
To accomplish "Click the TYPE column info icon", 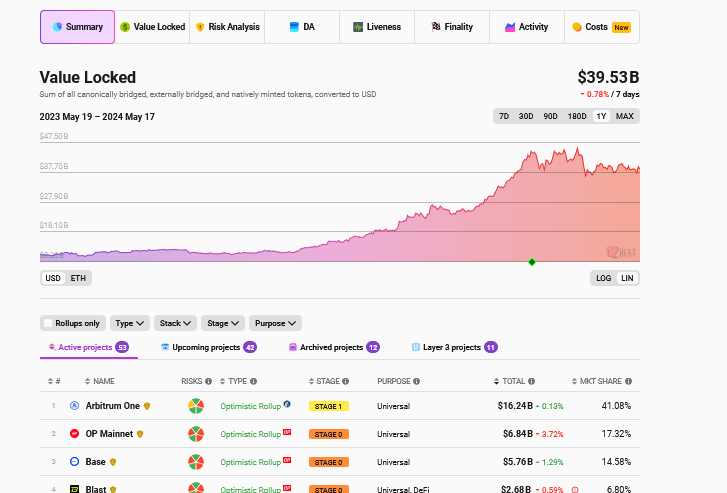I will coord(253,381).
